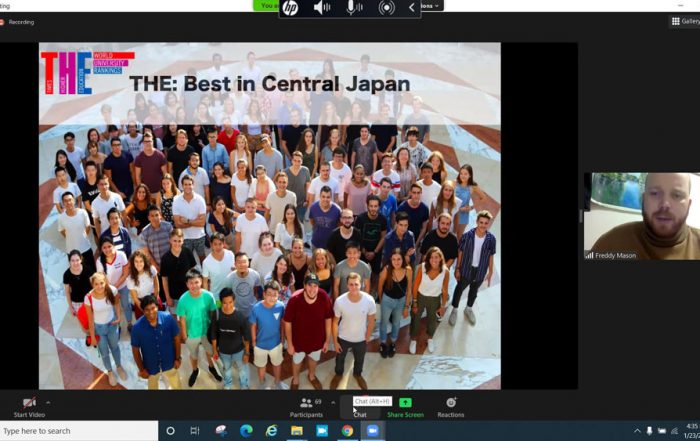The height and width of the screenshot is (441, 700).
Task: Click the shared slide showing 'THE: Best in Central Japan'
Action: coord(270,216)
